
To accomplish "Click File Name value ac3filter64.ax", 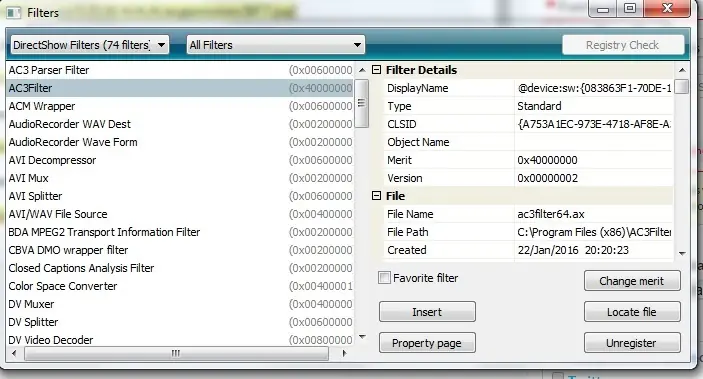I will (x=551, y=214).
